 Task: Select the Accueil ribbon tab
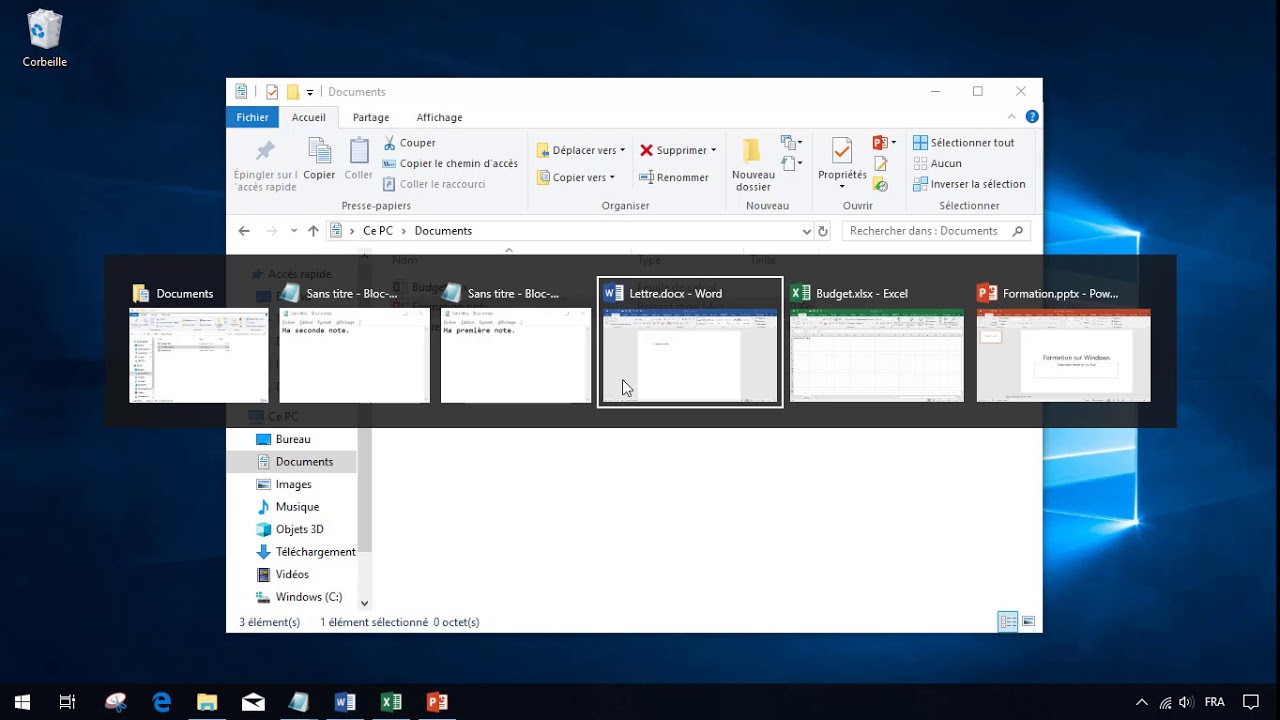[308, 117]
